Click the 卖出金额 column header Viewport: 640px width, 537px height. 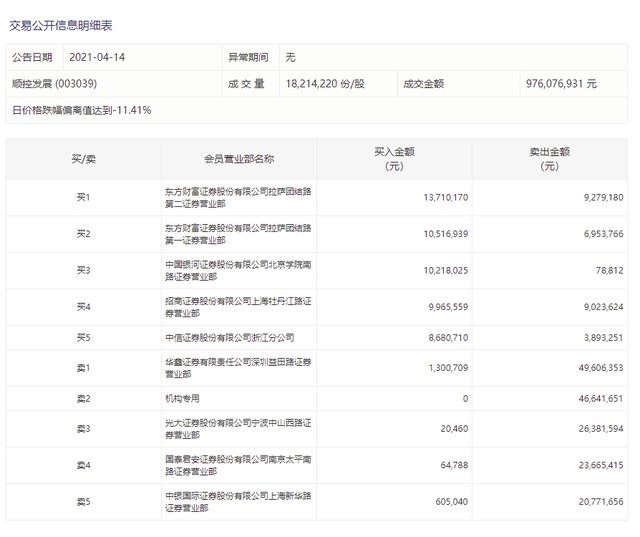coord(549,159)
